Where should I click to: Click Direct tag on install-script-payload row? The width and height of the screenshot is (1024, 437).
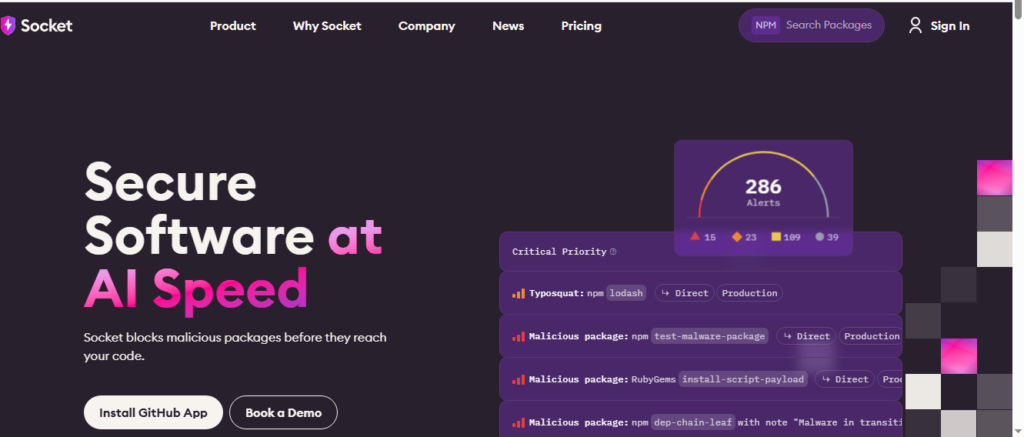click(x=845, y=380)
